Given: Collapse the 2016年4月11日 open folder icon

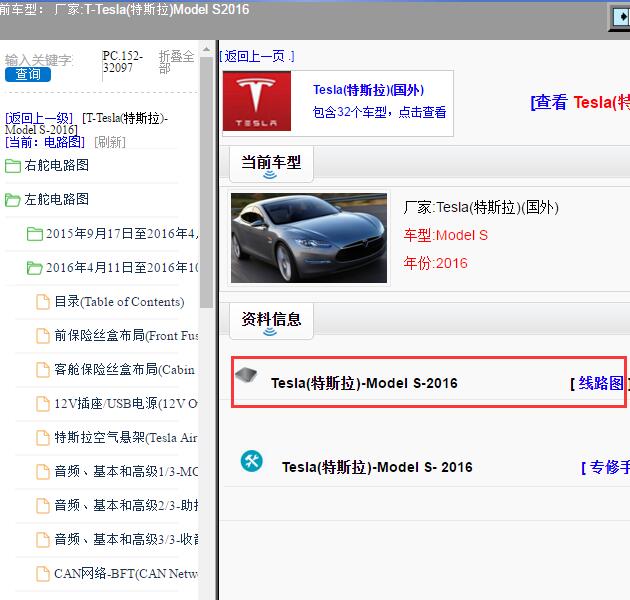Looking at the screenshot, I should [x=35, y=268].
